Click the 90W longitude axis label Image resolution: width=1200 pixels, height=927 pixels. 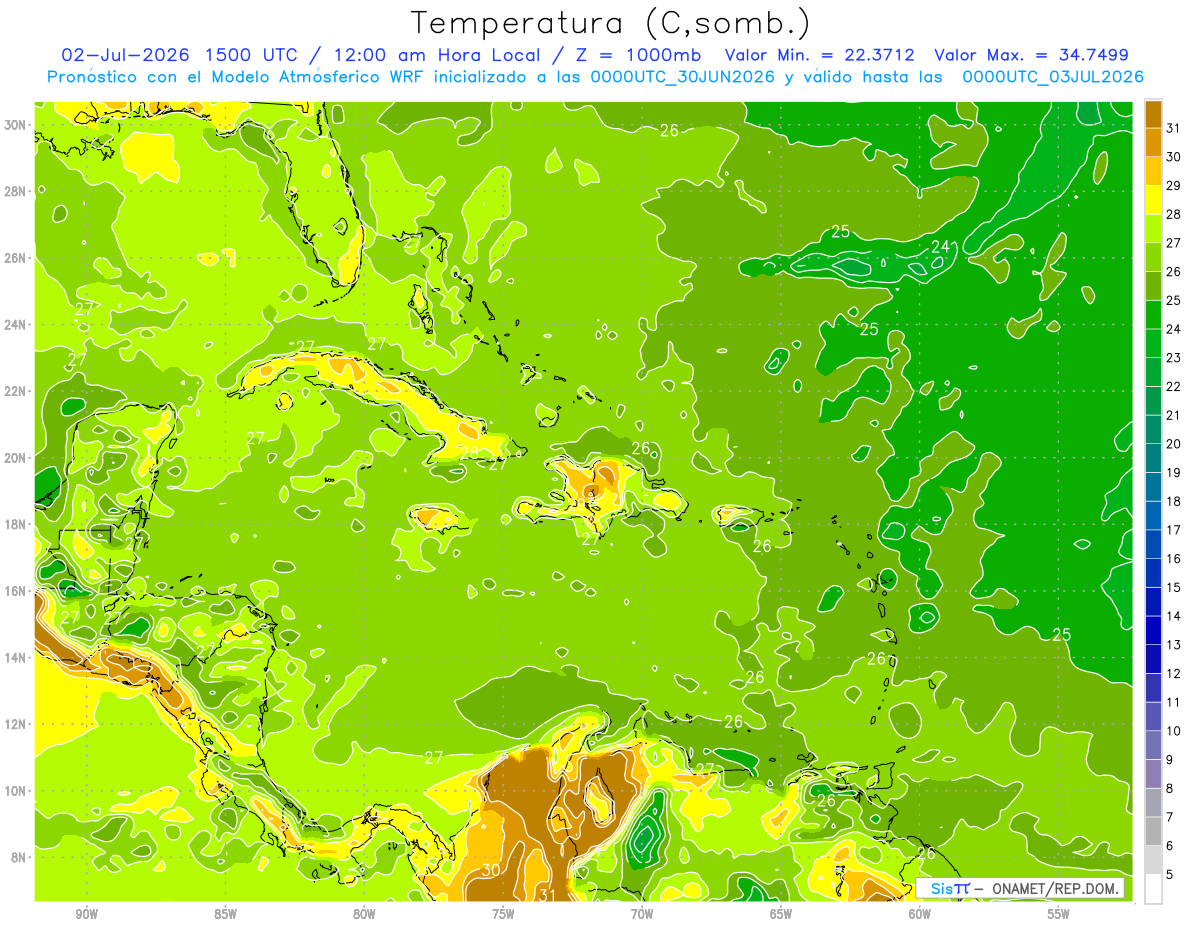[x=87, y=914]
